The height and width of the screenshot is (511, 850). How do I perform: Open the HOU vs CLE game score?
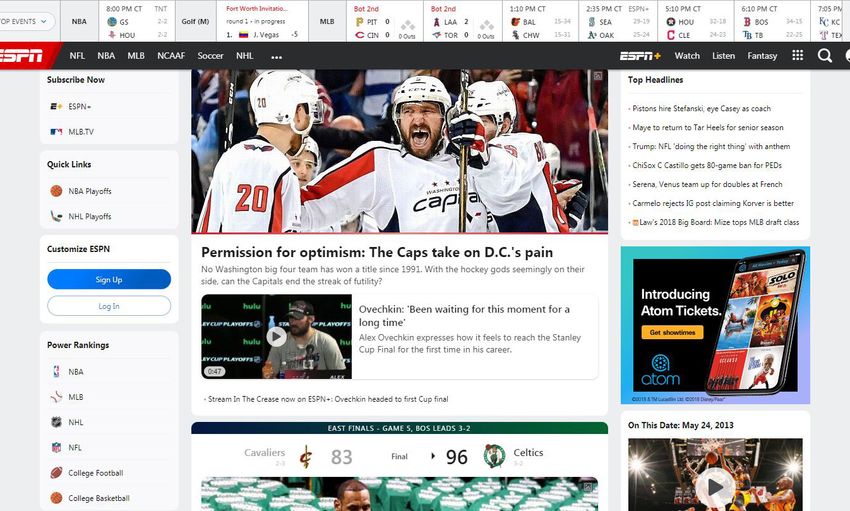point(696,22)
